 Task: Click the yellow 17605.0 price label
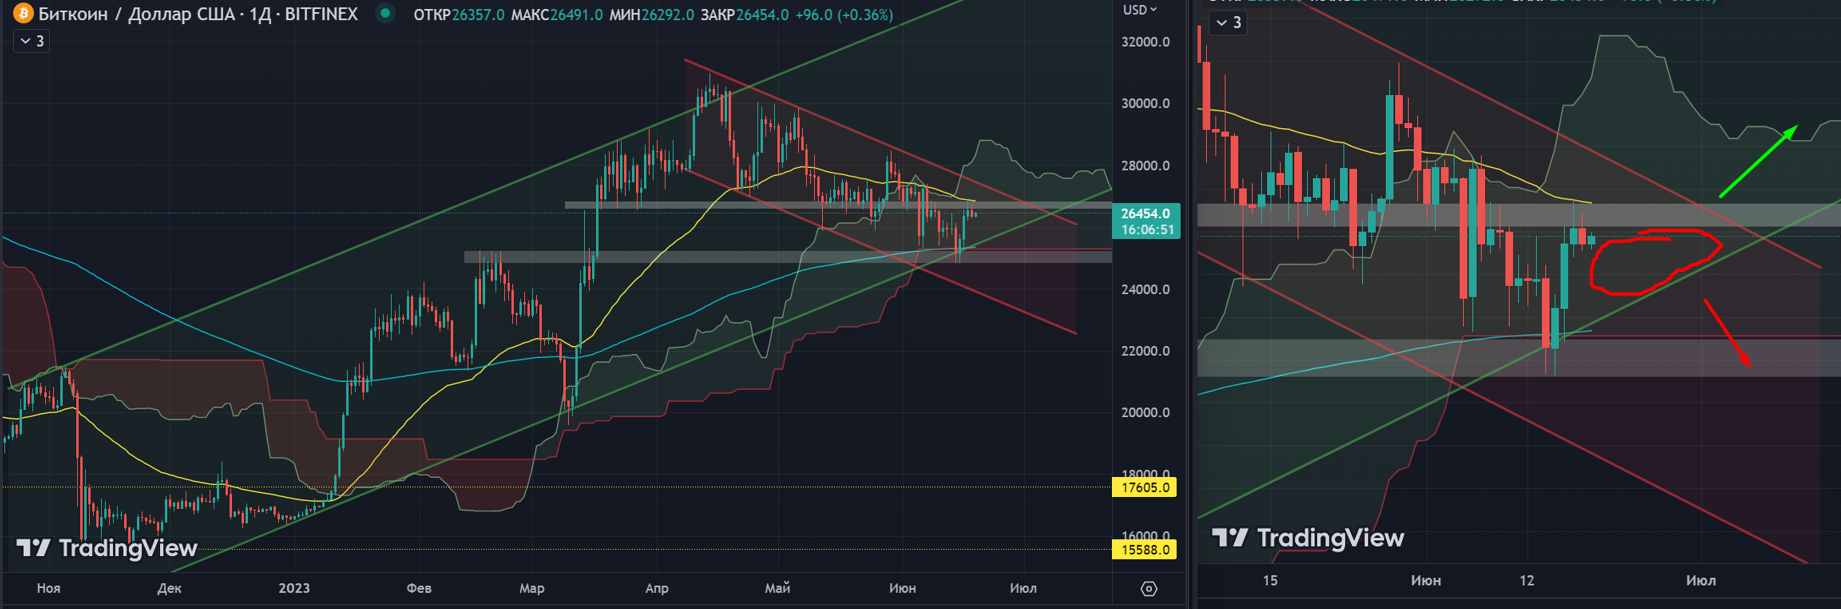(x=1145, y=488)
